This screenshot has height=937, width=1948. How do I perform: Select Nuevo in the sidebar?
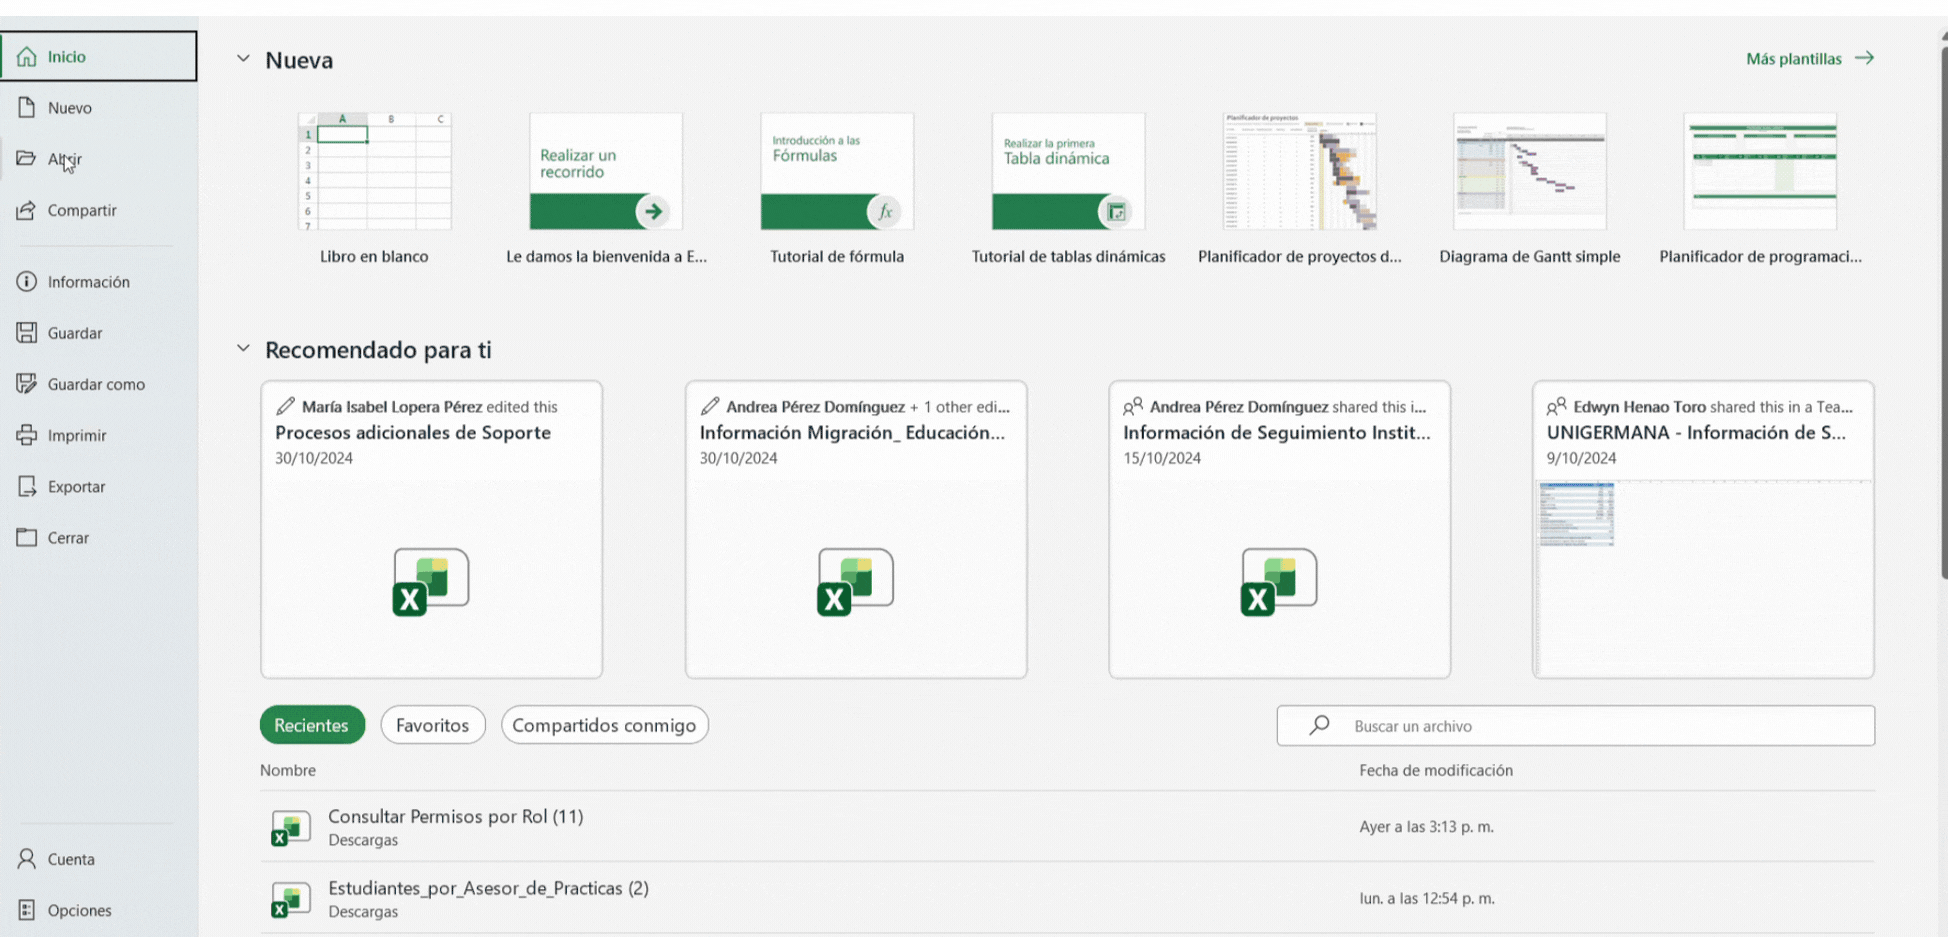99,107
